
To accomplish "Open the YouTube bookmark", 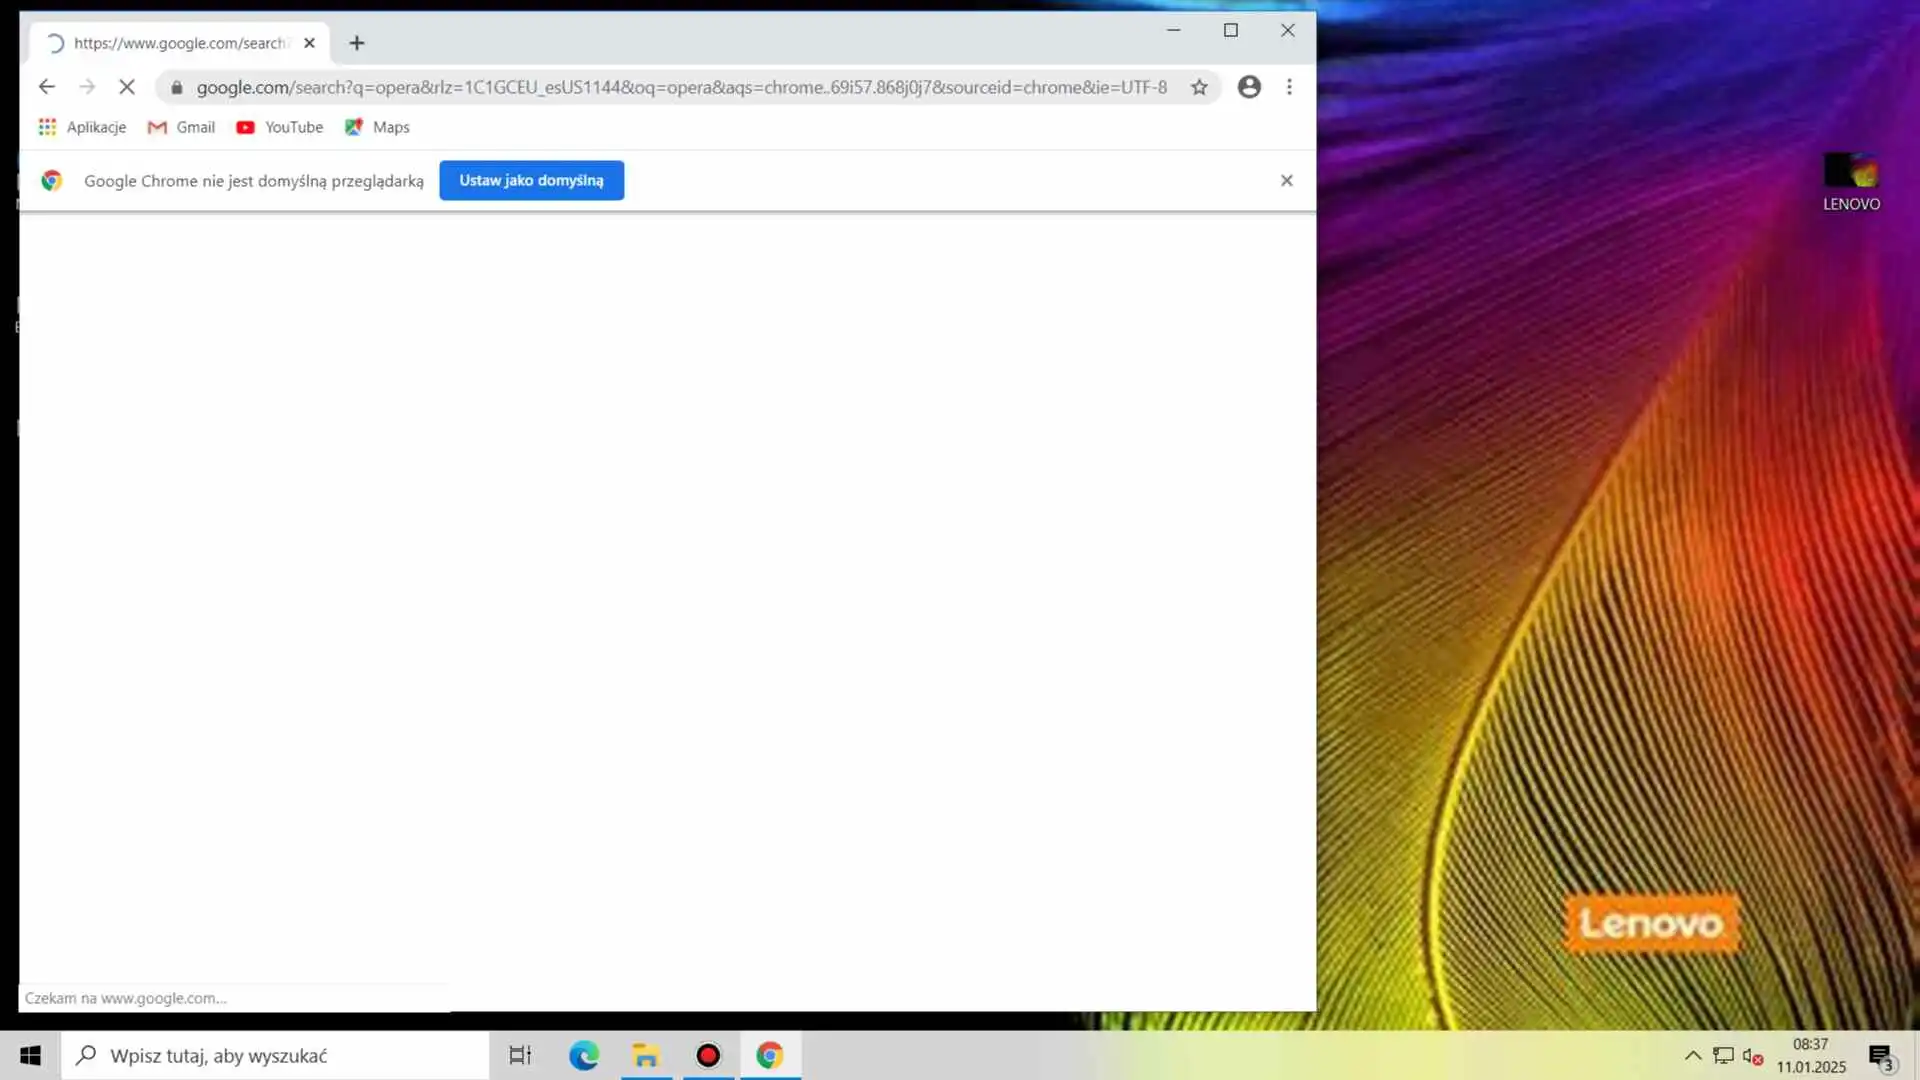I will tap(280, 127).
